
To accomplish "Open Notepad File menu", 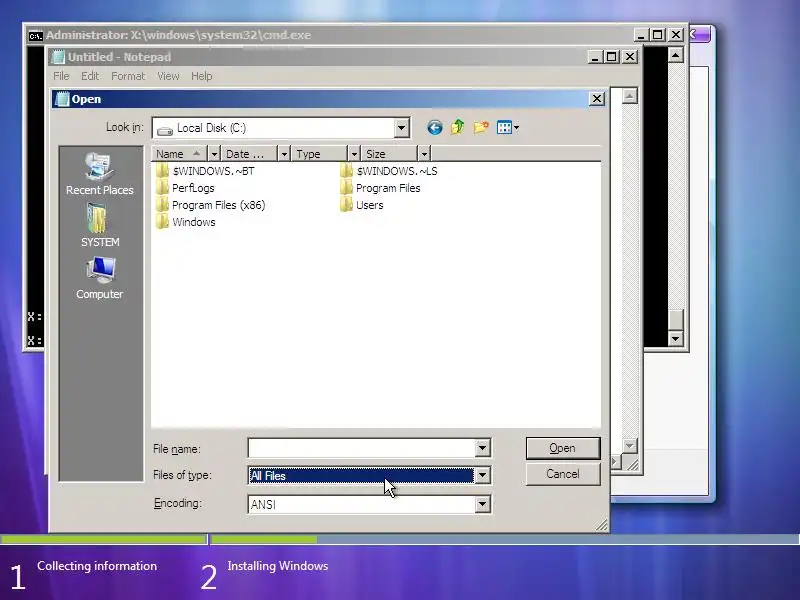I will 61,76.
